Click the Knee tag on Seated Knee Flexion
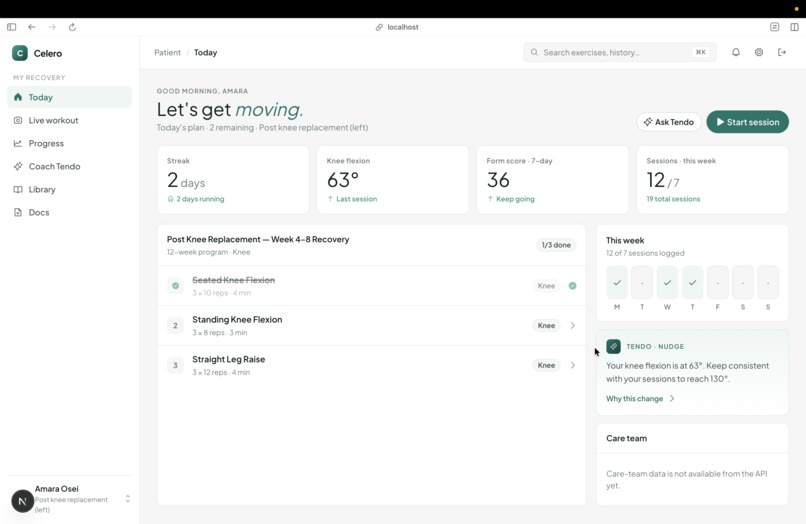Screen dimensions: 806x524 point(546,285)
